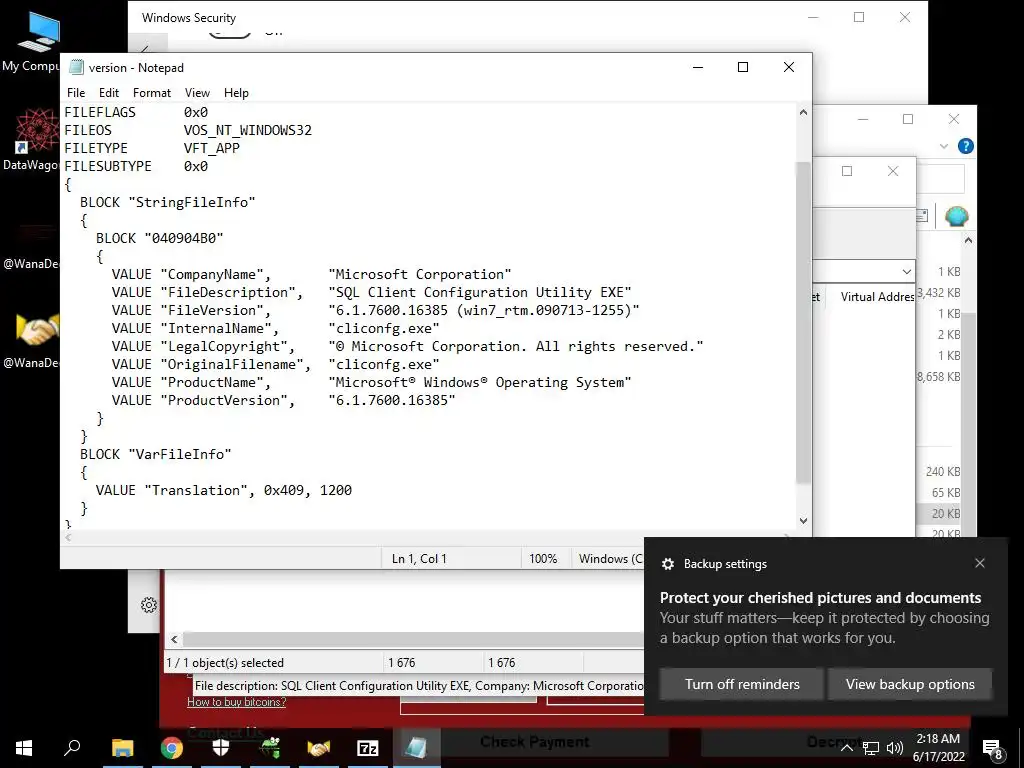This screenshot has height=768, width=1024.
Task: Click the Notepad vertical scrollbar thumb
Action: [803, 321]
